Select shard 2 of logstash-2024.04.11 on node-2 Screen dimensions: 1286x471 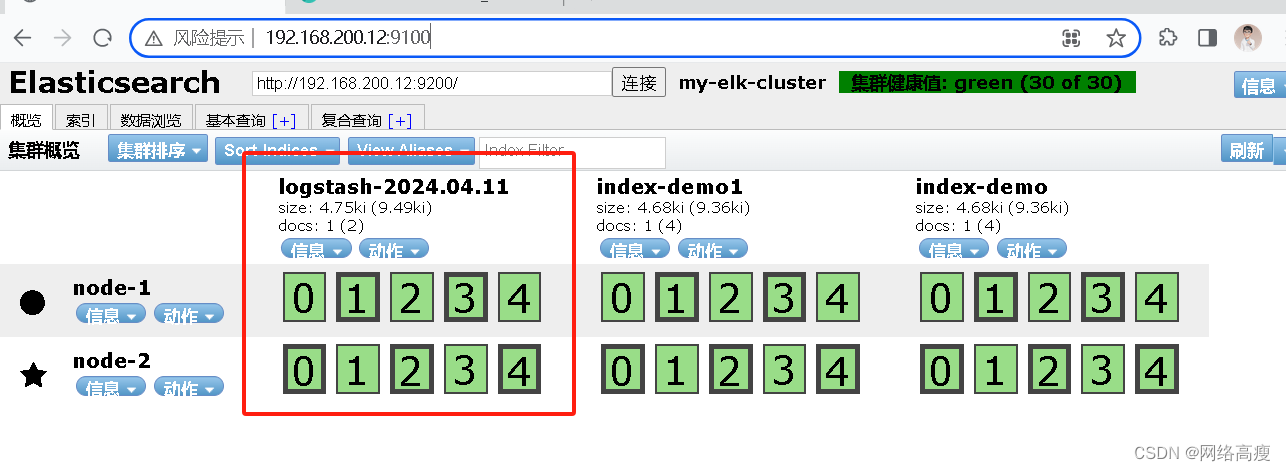[411, 370]
